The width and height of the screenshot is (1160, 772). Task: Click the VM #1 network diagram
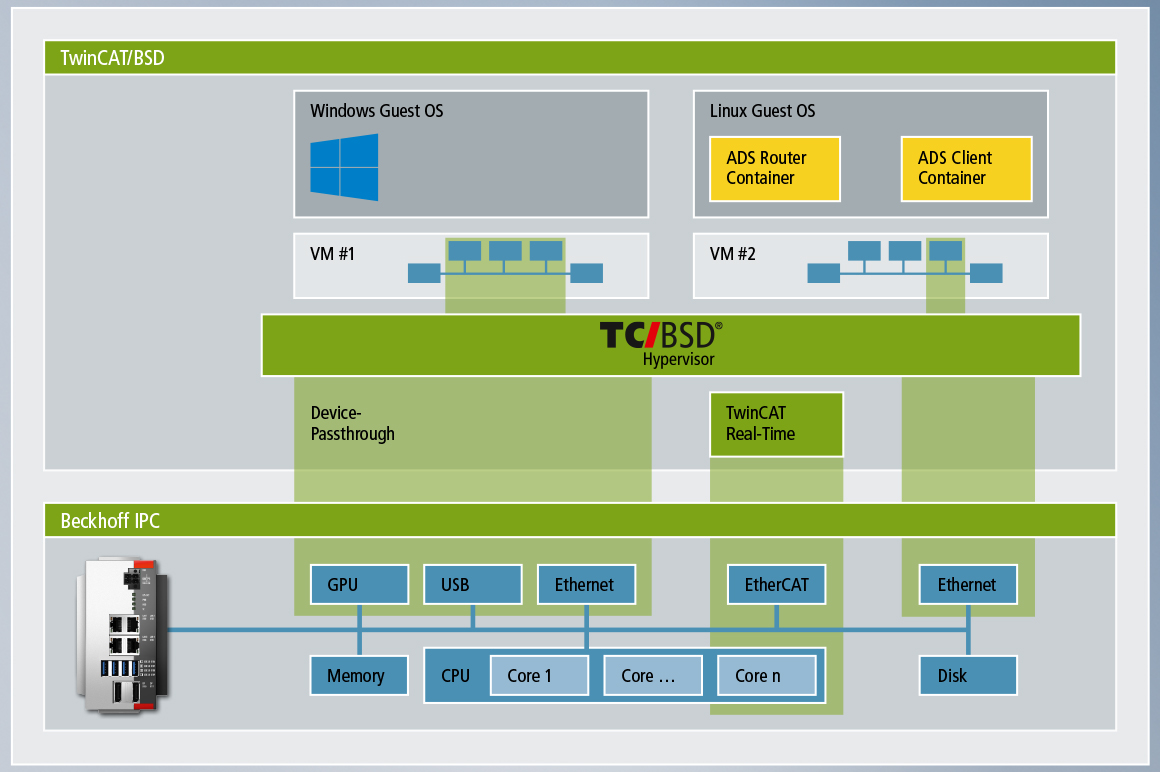pyautogui.click(x=505, y=262)
